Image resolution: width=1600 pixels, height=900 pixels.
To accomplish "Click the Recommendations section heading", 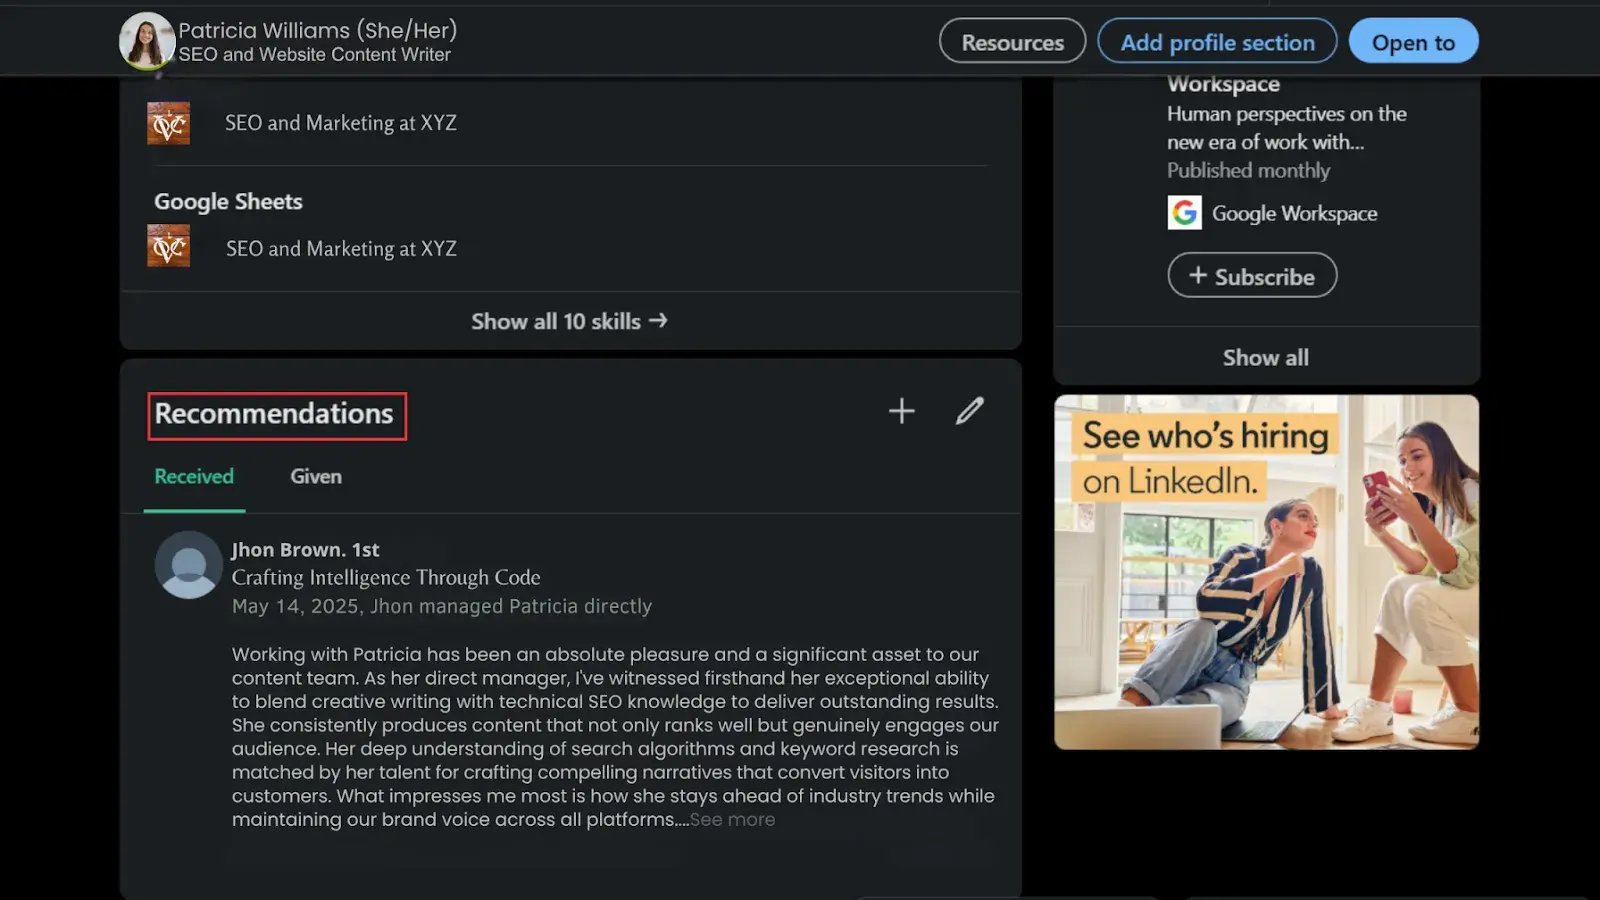I will [x=274, y=414].
